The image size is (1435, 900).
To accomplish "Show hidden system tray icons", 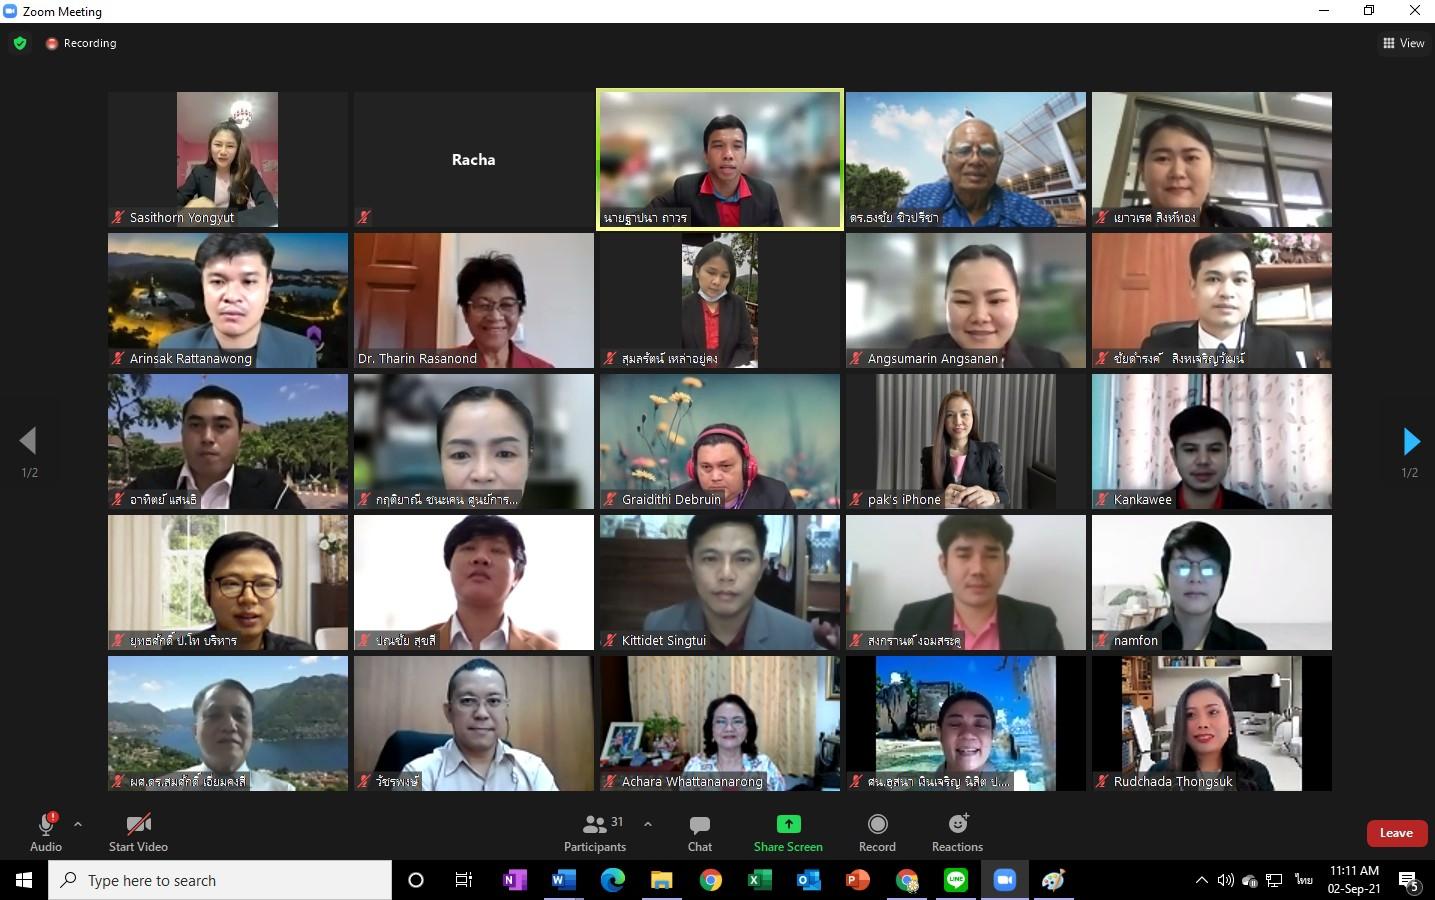I will point(1201,880).
